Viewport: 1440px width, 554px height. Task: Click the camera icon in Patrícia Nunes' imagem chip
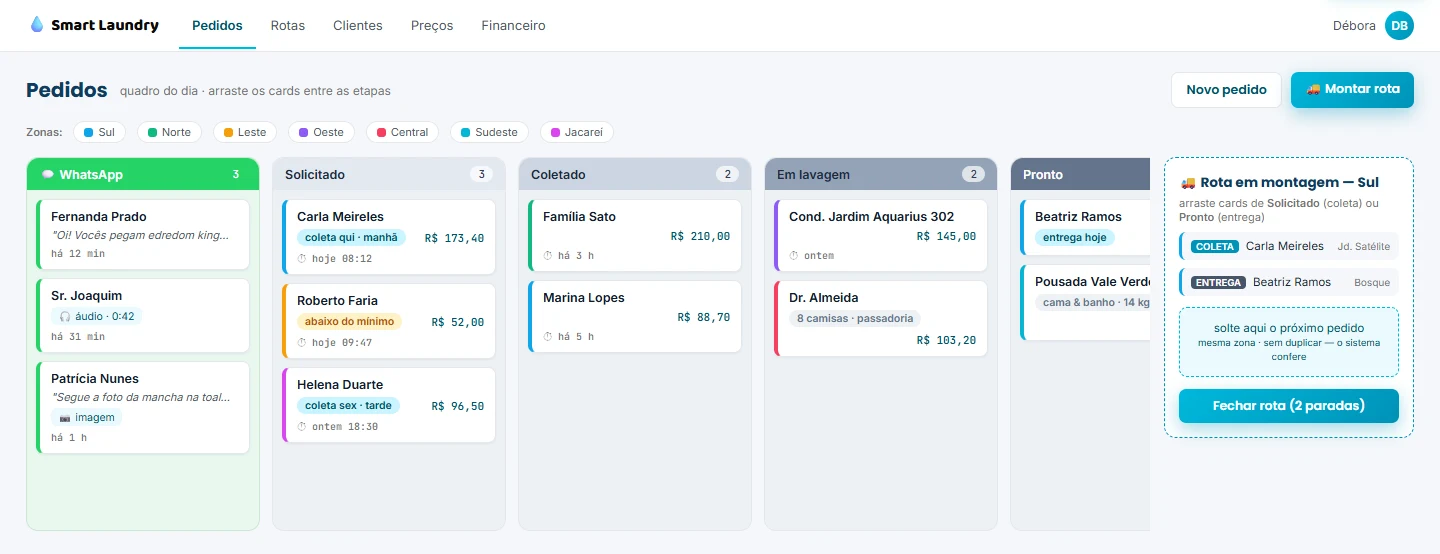click(x=65, y=418)
